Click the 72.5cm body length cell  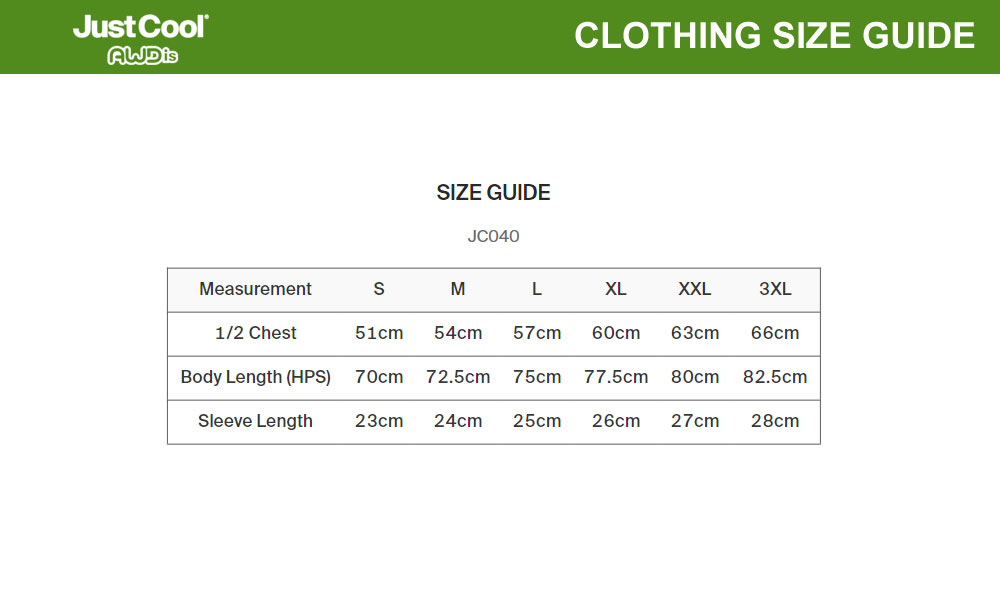click(x=458, y=377)
